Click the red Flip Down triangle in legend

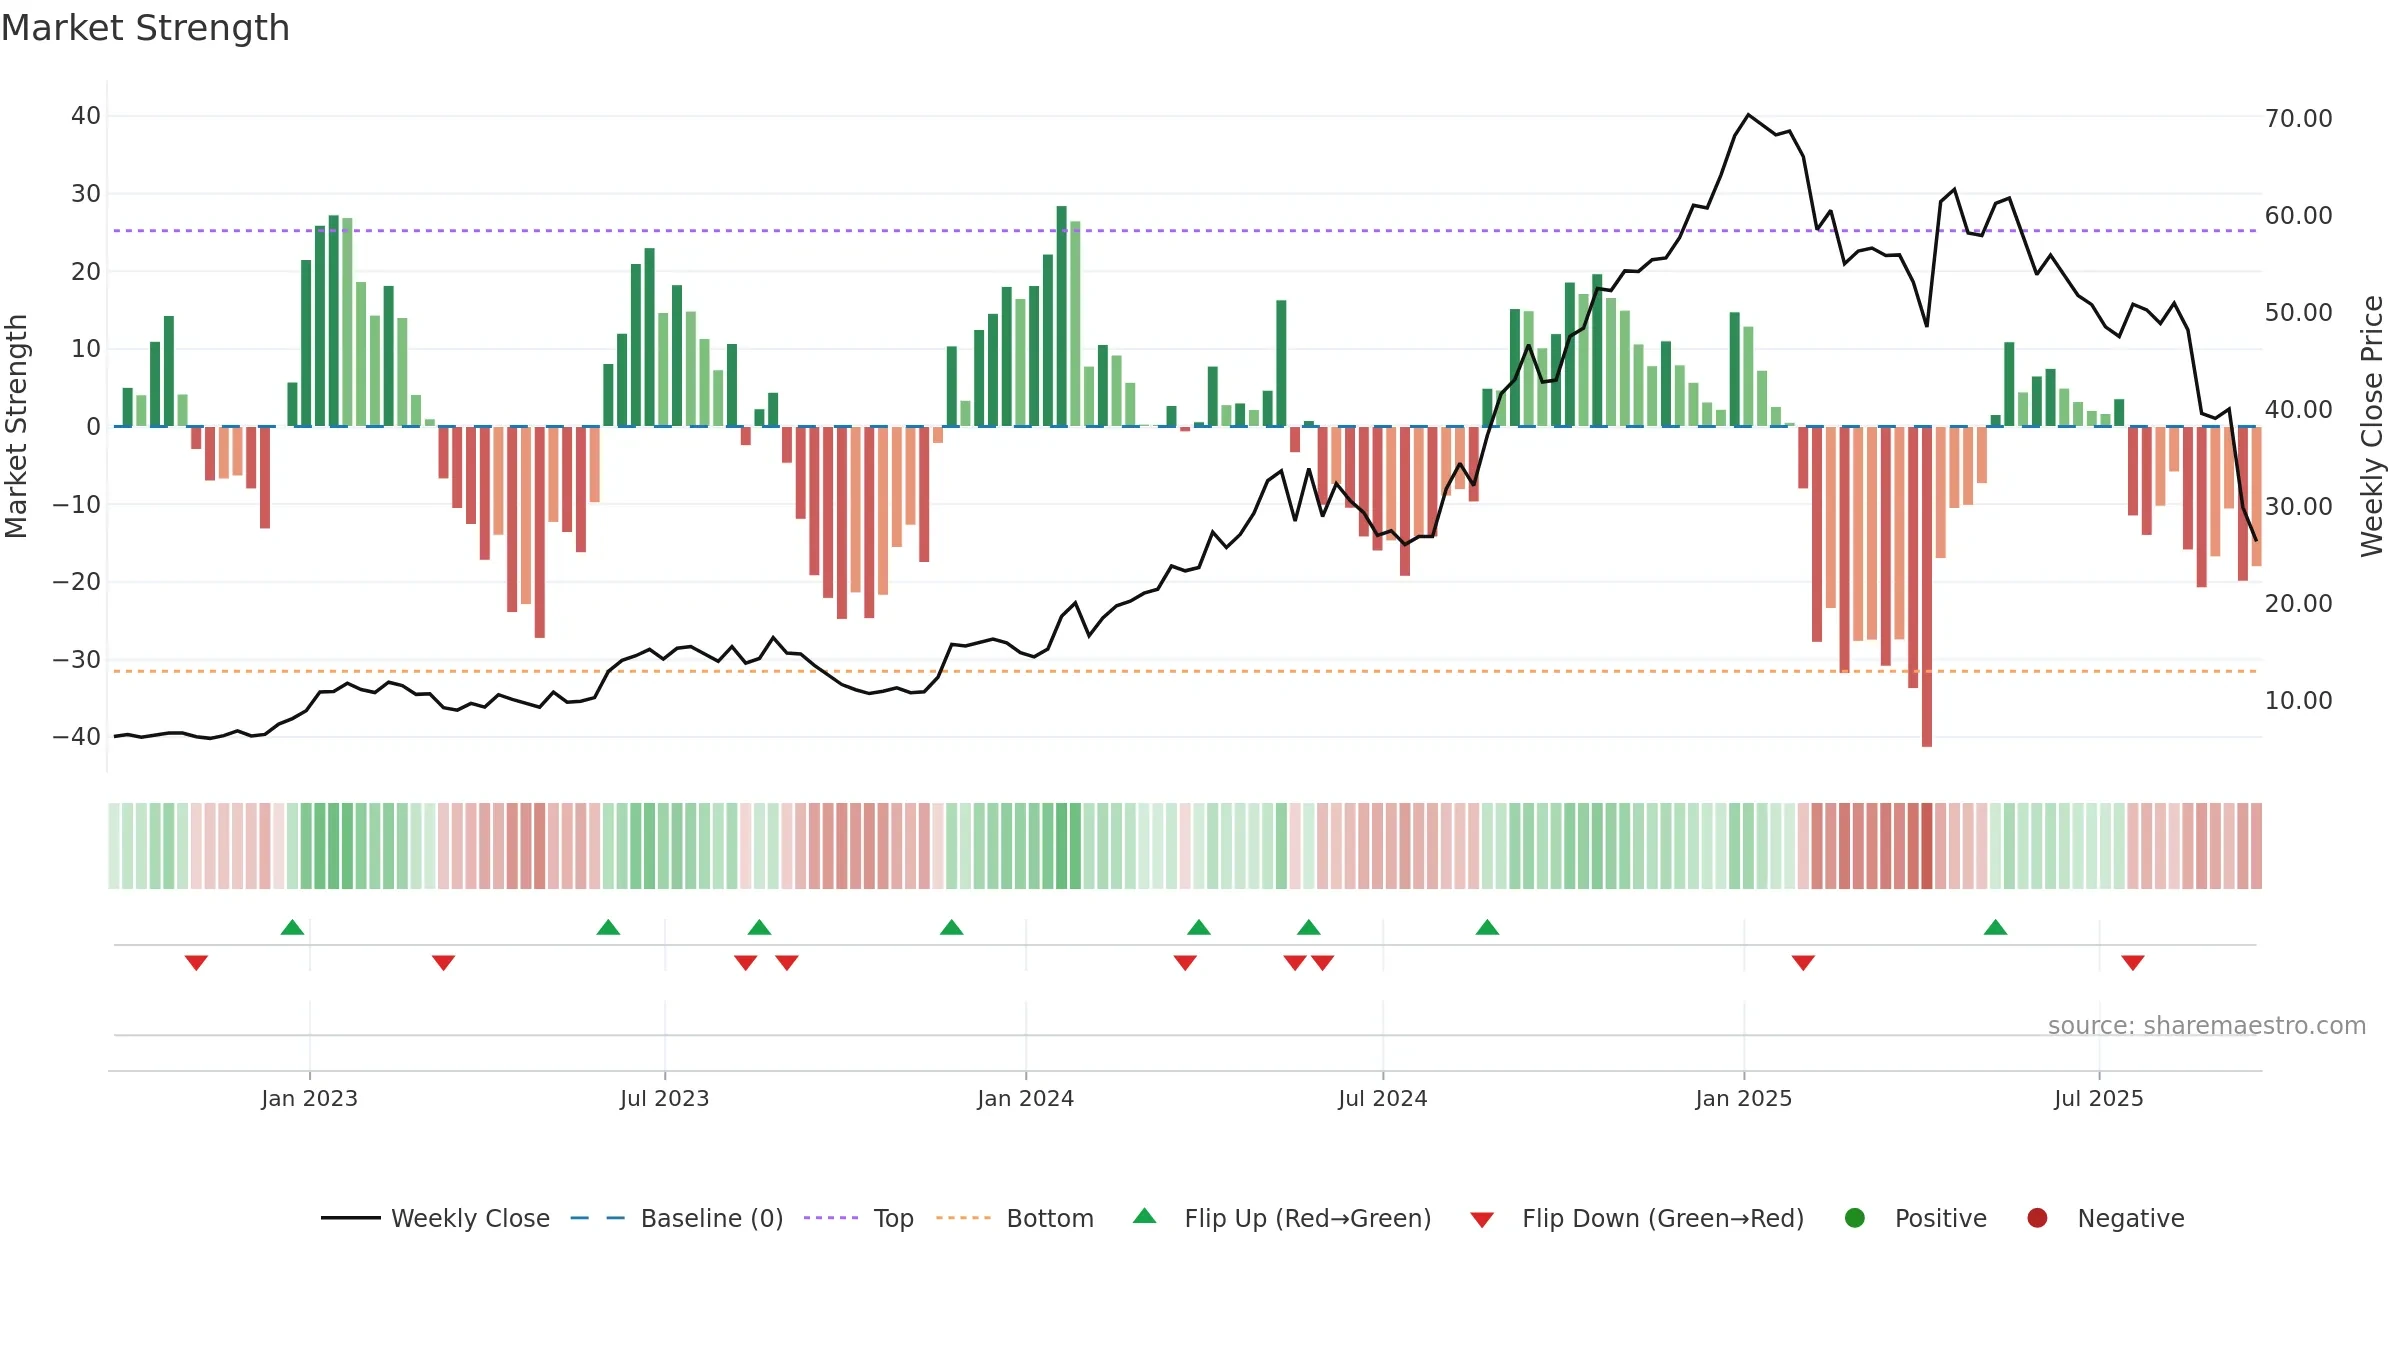click(1482, 1220)
